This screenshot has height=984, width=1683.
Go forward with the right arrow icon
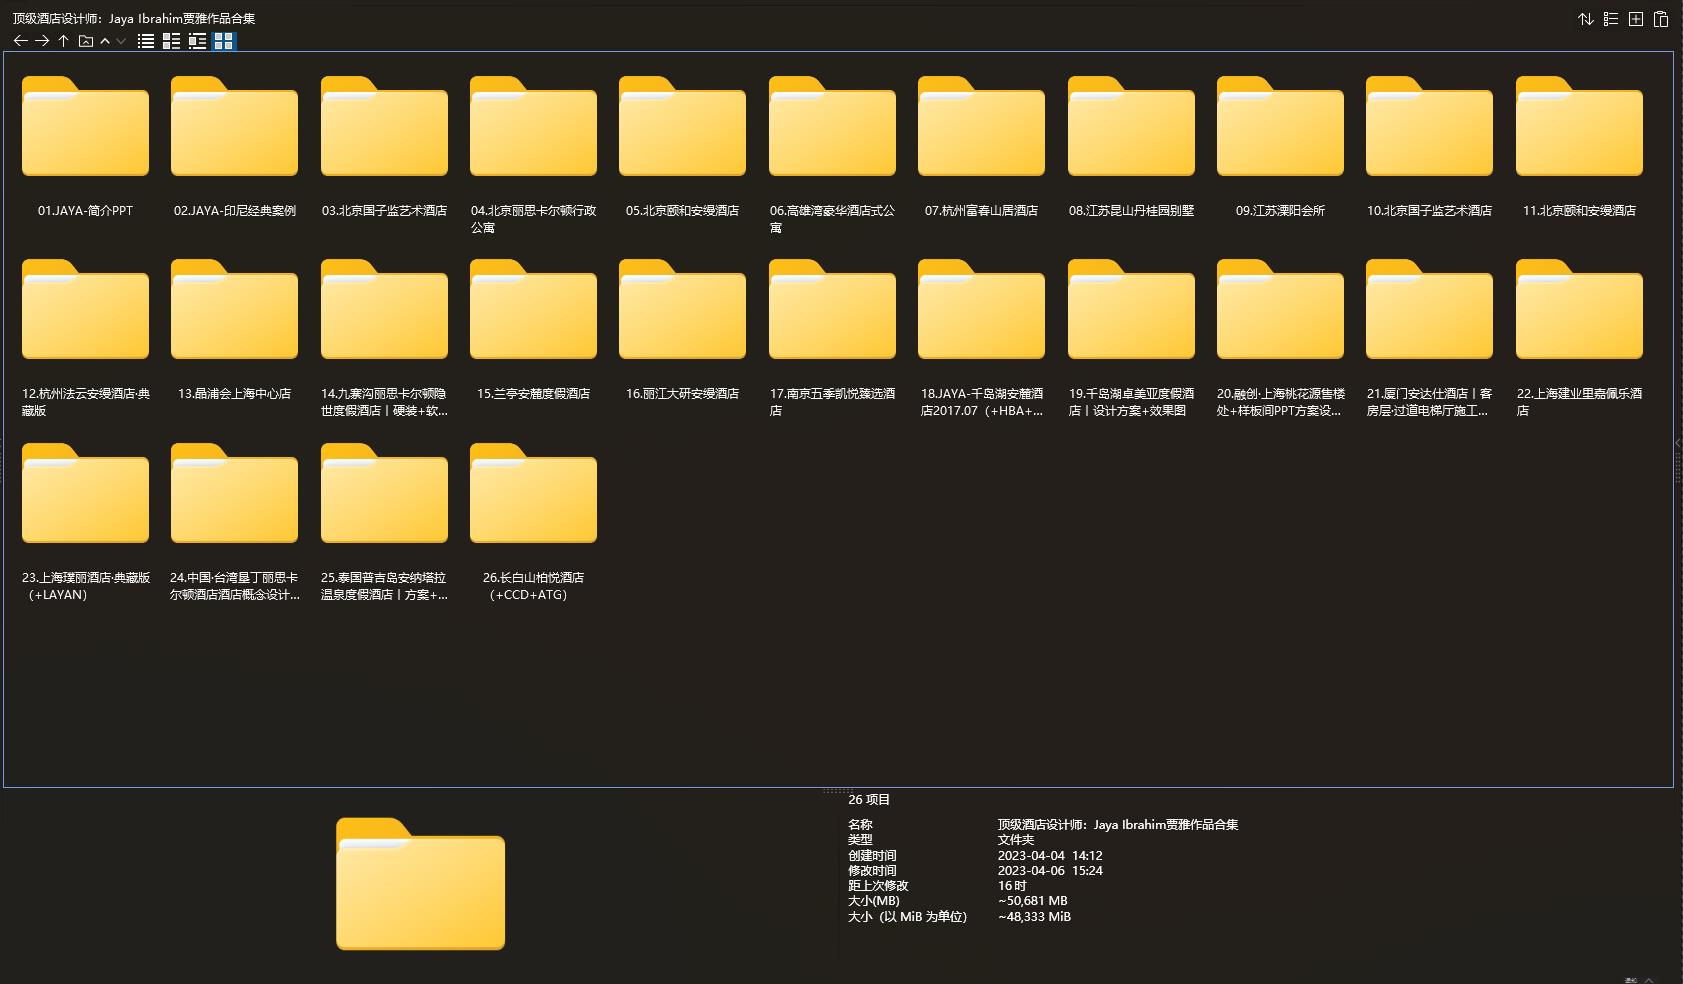[42, 41]
